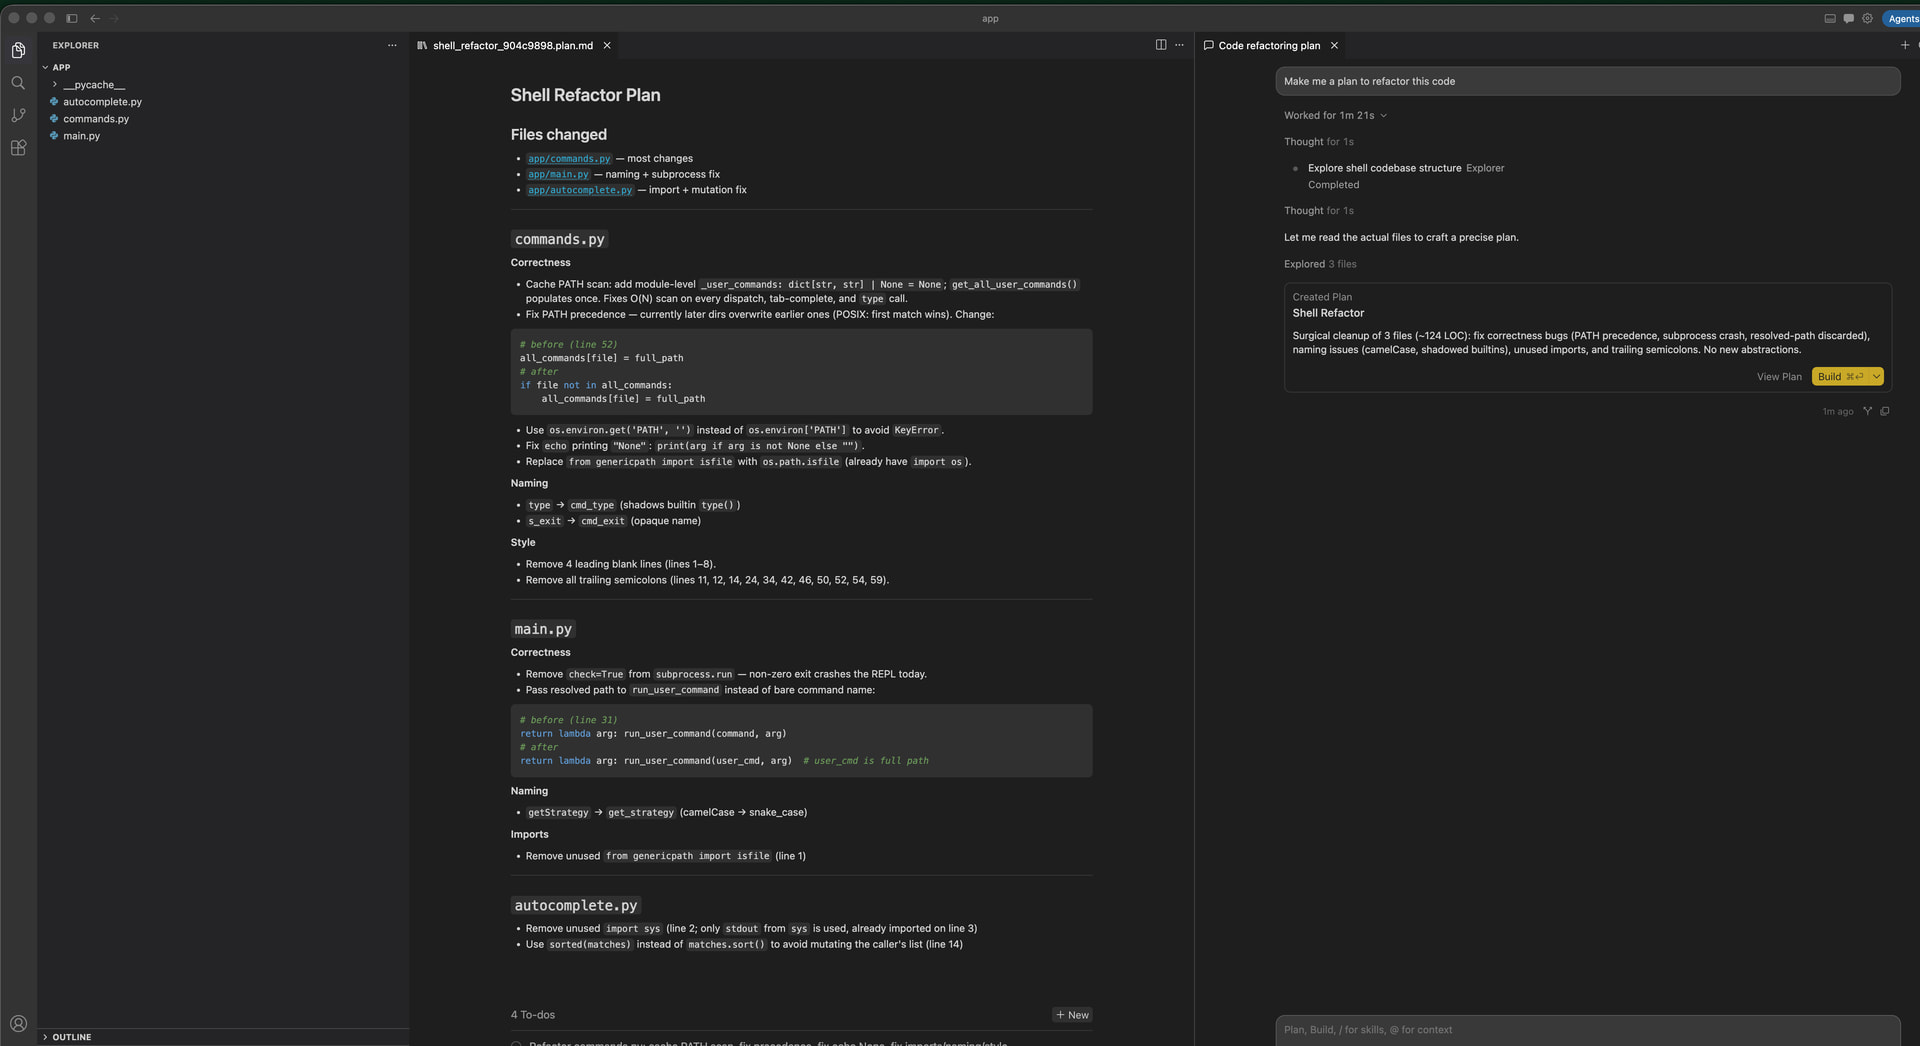Click the yellow Build button
This screenshot has height=1046, width=1920.
click(1840, 377)
